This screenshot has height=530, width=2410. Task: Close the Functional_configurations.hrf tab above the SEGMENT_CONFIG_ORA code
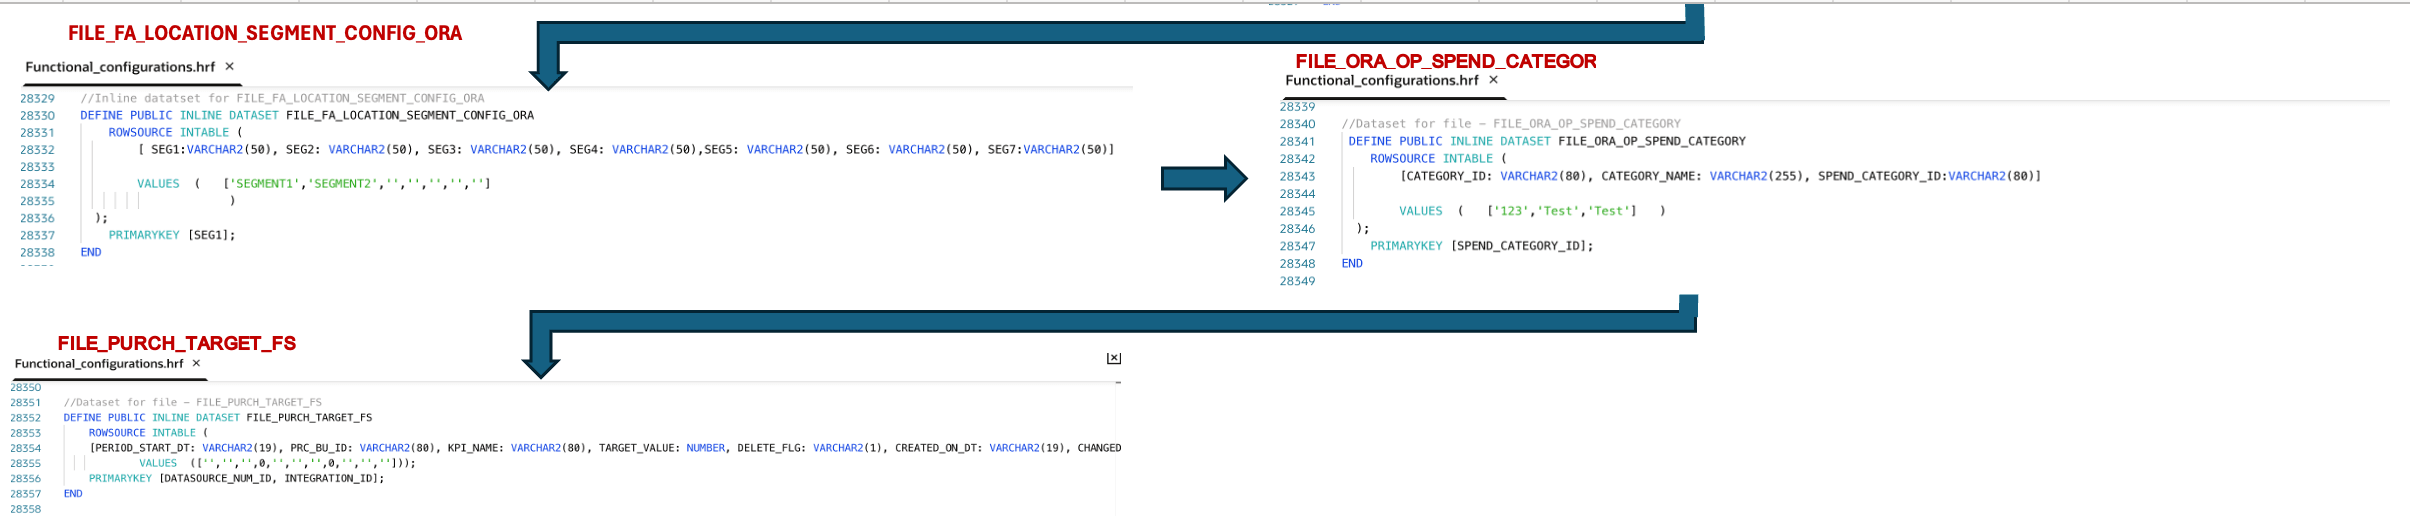(x=229, y=66)
